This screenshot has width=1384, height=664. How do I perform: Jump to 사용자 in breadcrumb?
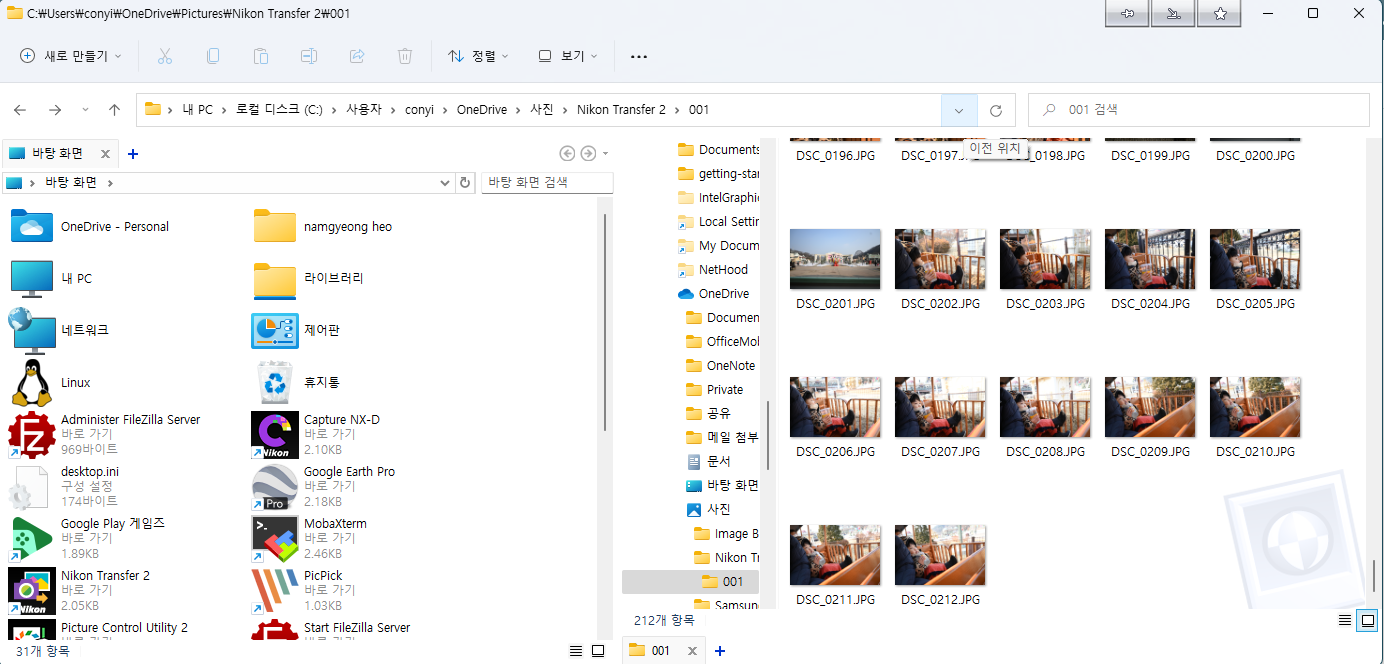pos(364,110)
